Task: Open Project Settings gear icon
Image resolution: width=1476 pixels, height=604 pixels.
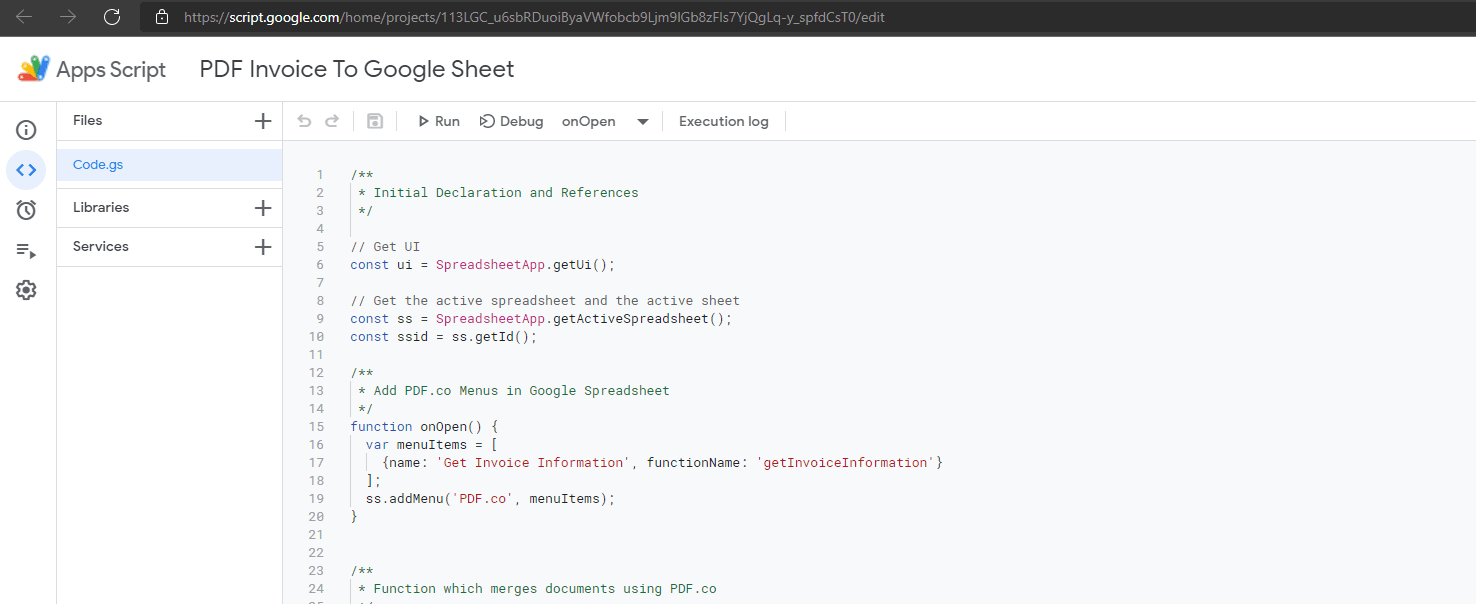Action: point(26,290)
